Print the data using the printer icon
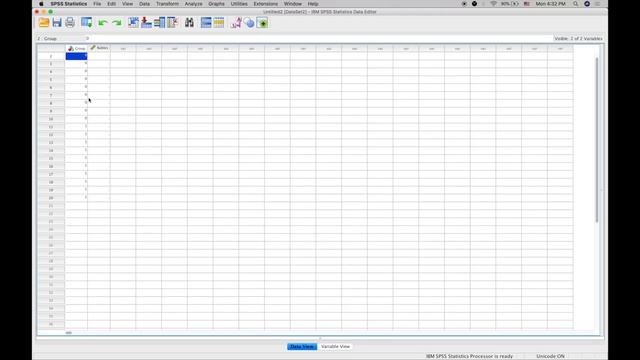 [x=70, y=22]
